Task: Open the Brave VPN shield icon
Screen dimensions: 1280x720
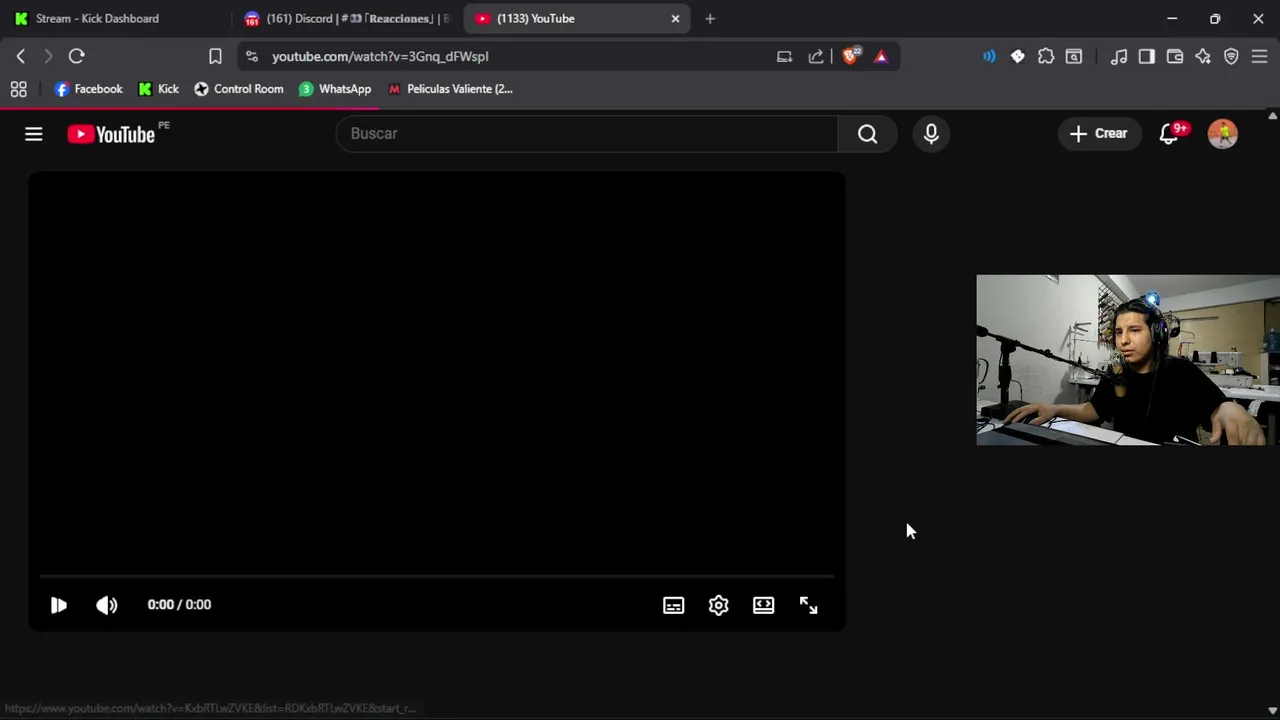Action: 1231,56
